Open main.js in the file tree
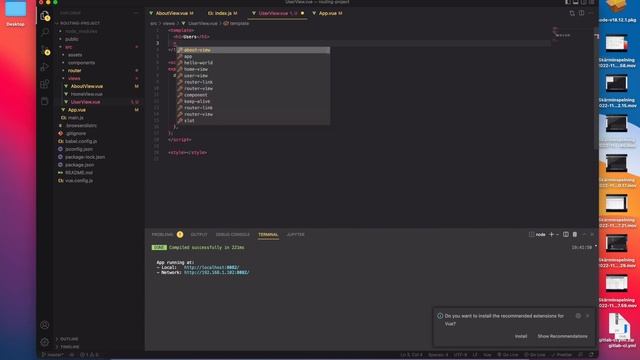This screenshot has height=360, width=640. click(x=76, y=118)
